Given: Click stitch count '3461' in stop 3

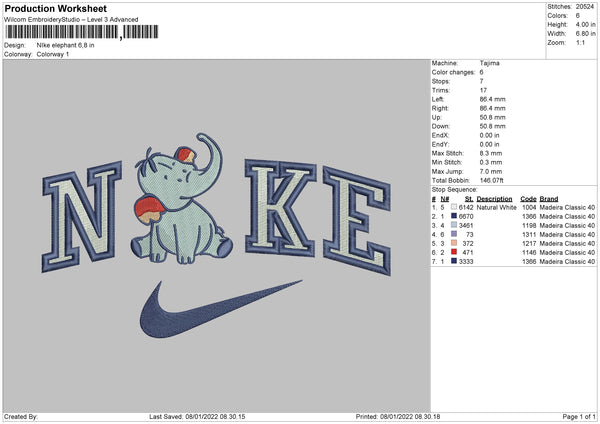Looking at the screenshot, I should (x=466, y=225).
